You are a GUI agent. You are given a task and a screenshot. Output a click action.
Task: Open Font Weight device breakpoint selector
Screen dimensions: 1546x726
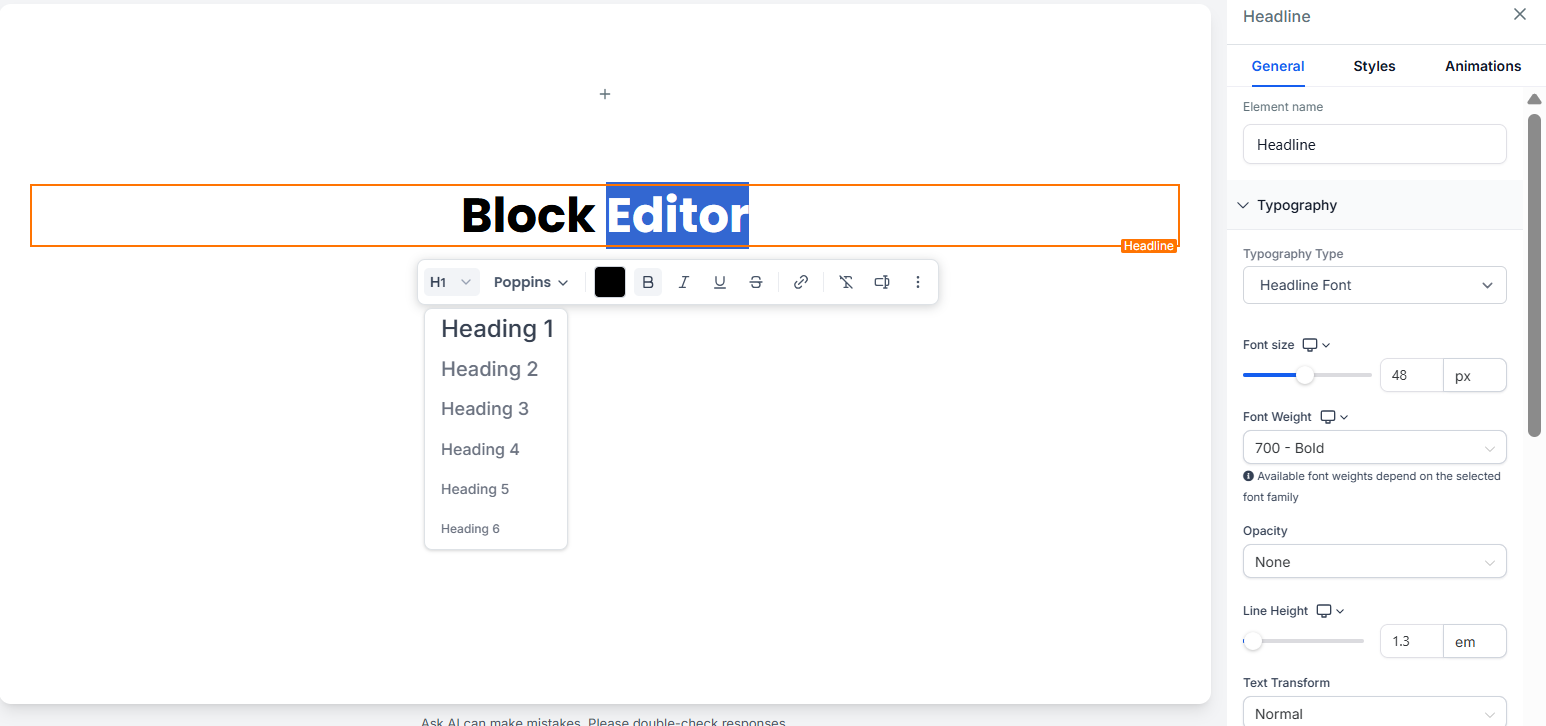(x=1334, y=417)
